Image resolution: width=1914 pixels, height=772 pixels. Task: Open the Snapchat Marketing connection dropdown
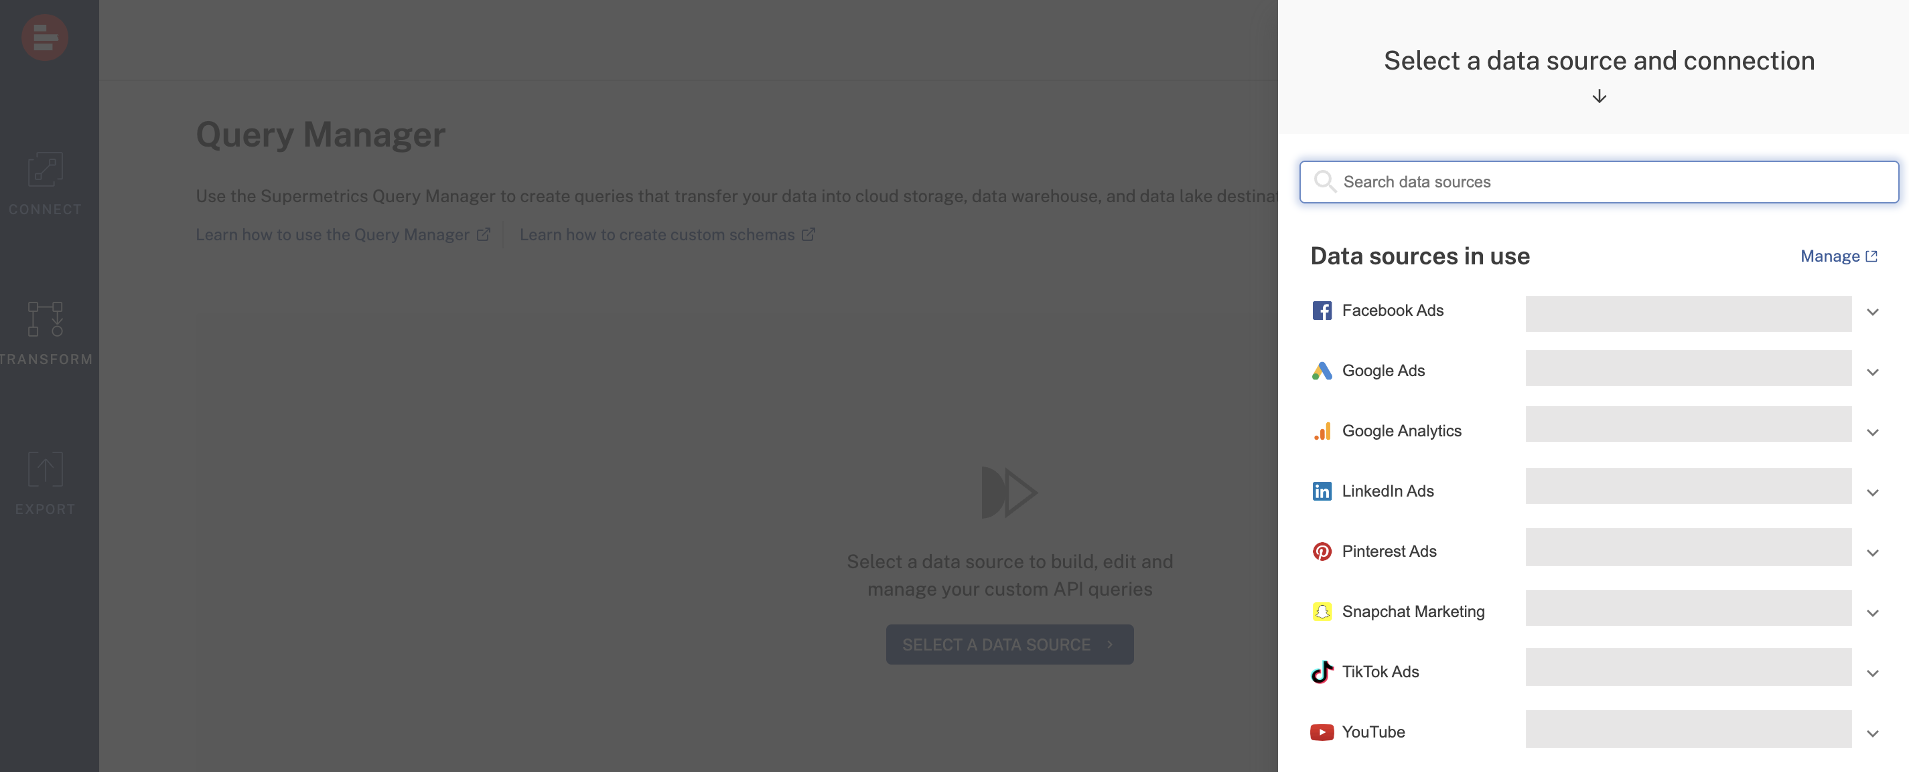(x=1872, y=612)
